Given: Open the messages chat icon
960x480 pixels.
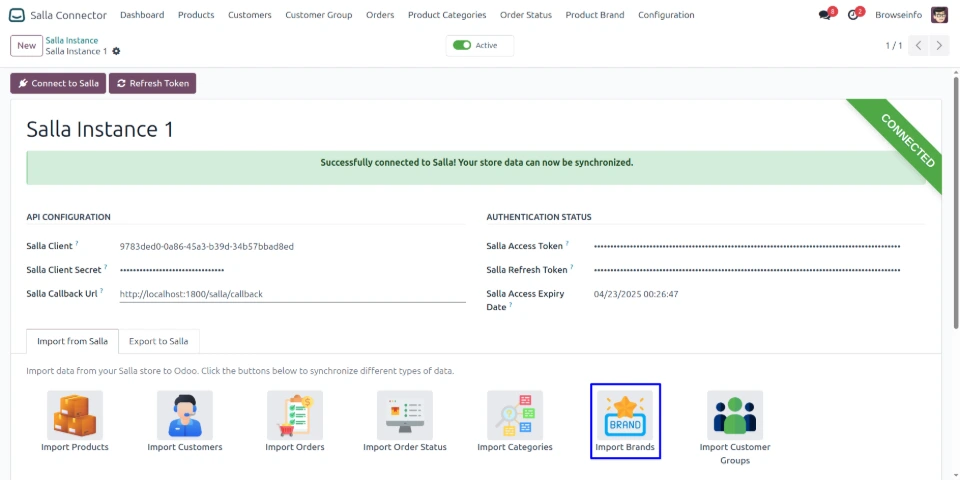Looking at the screenshot, I should [825, 15].
